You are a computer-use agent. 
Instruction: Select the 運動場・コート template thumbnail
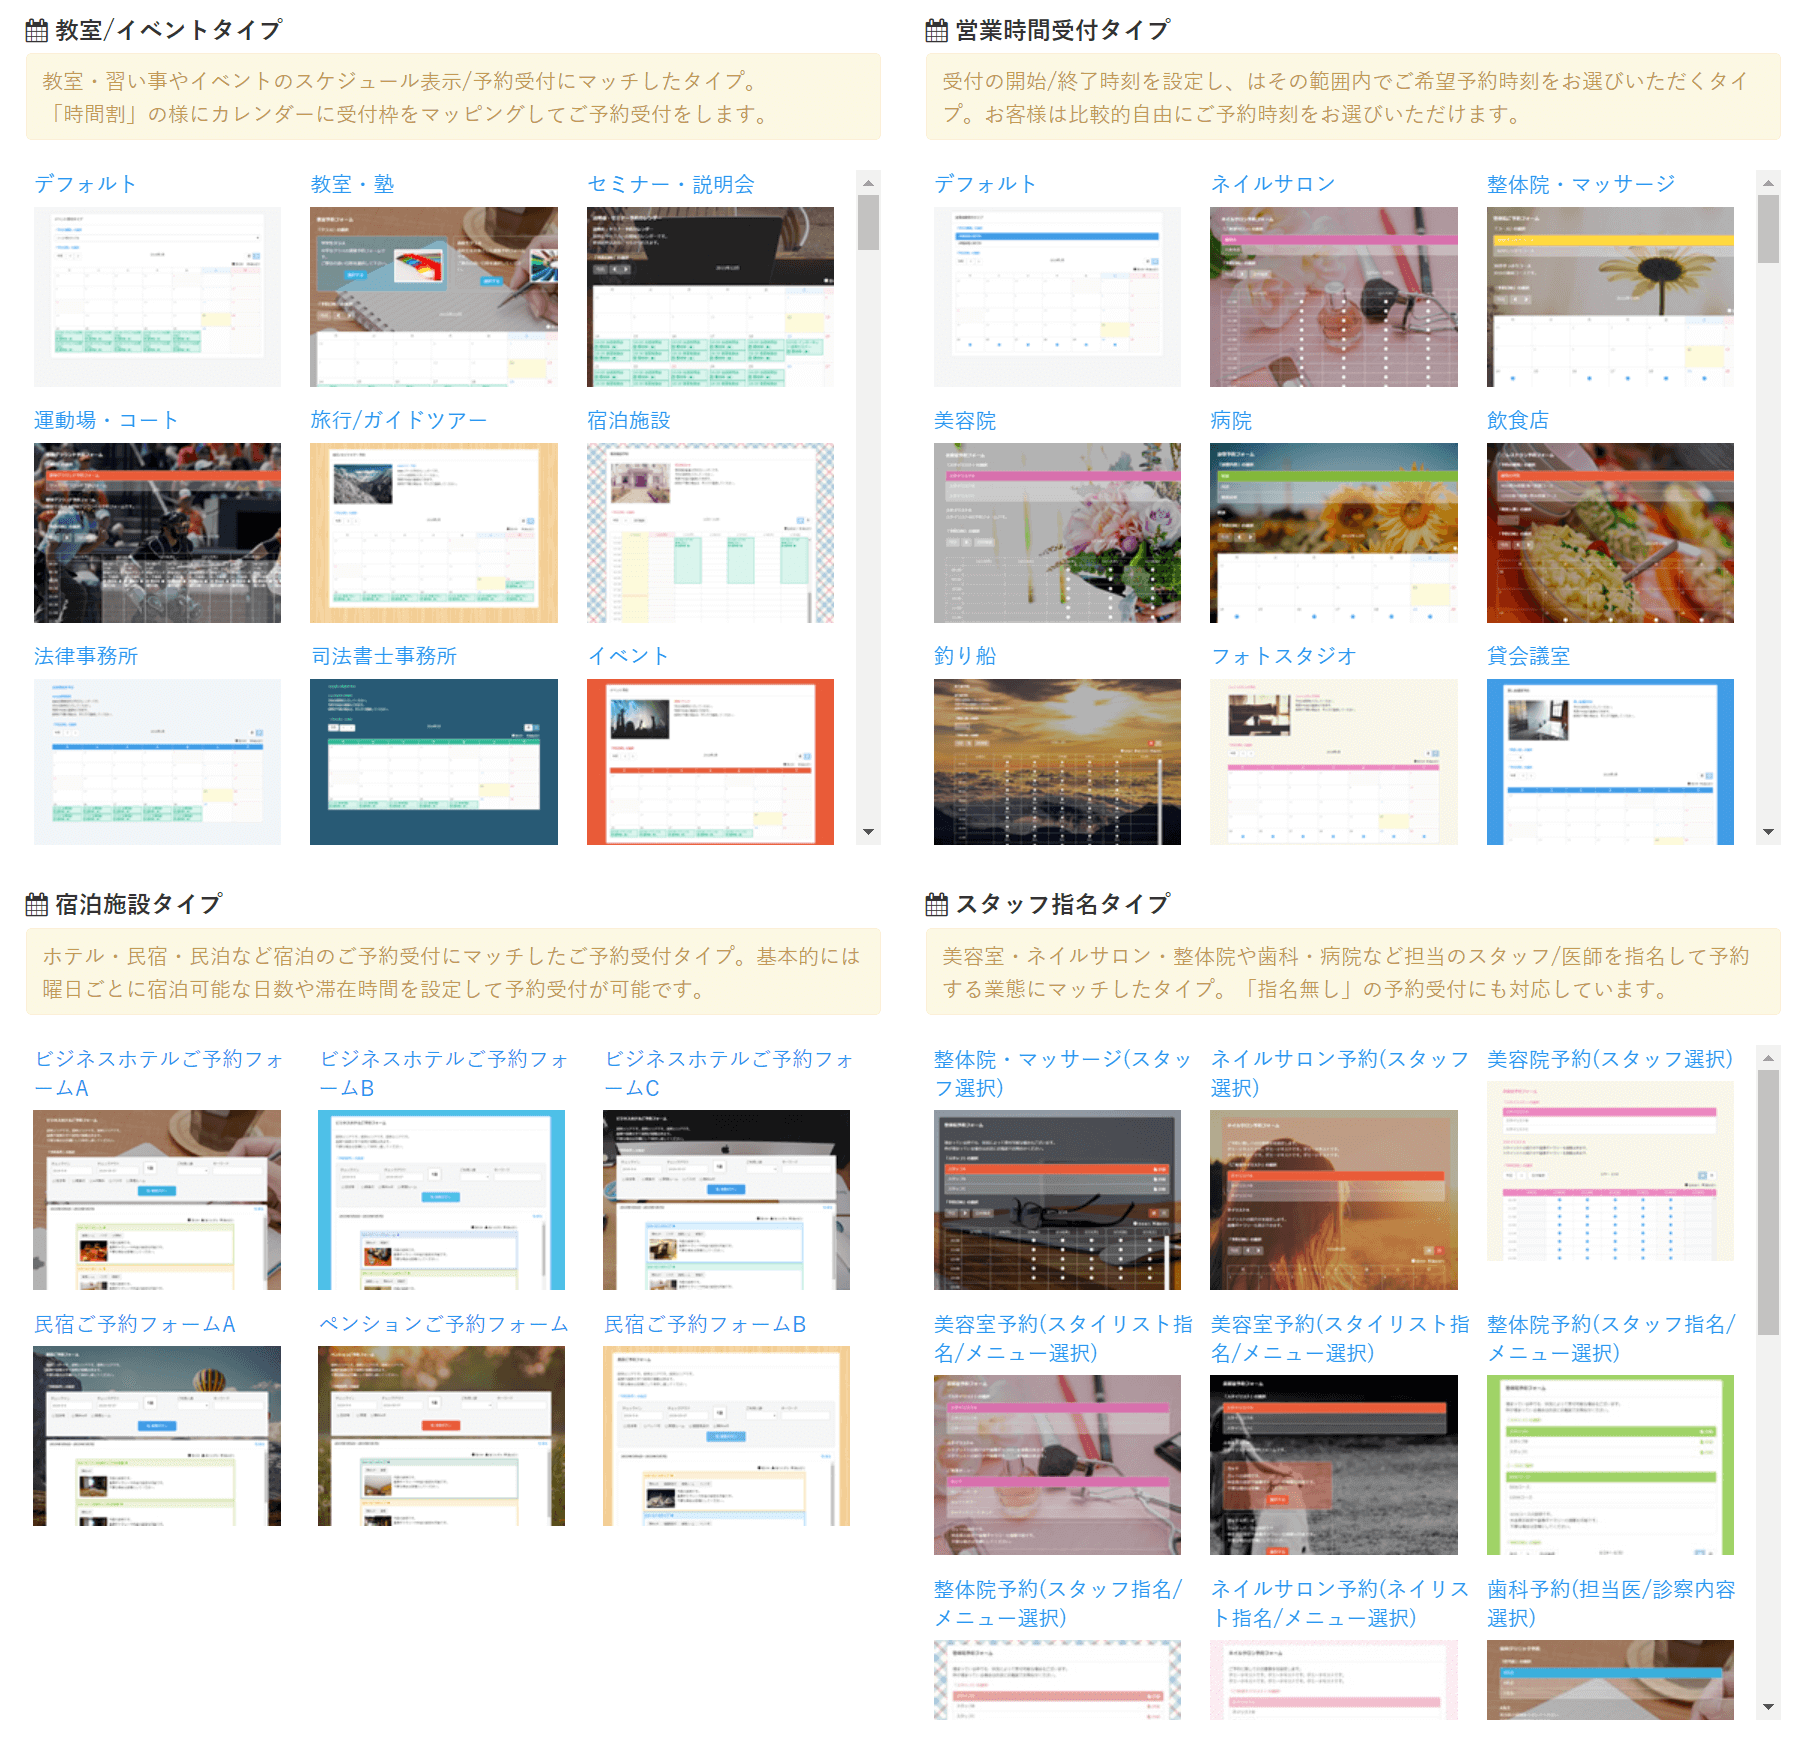[x=157, y=533]
